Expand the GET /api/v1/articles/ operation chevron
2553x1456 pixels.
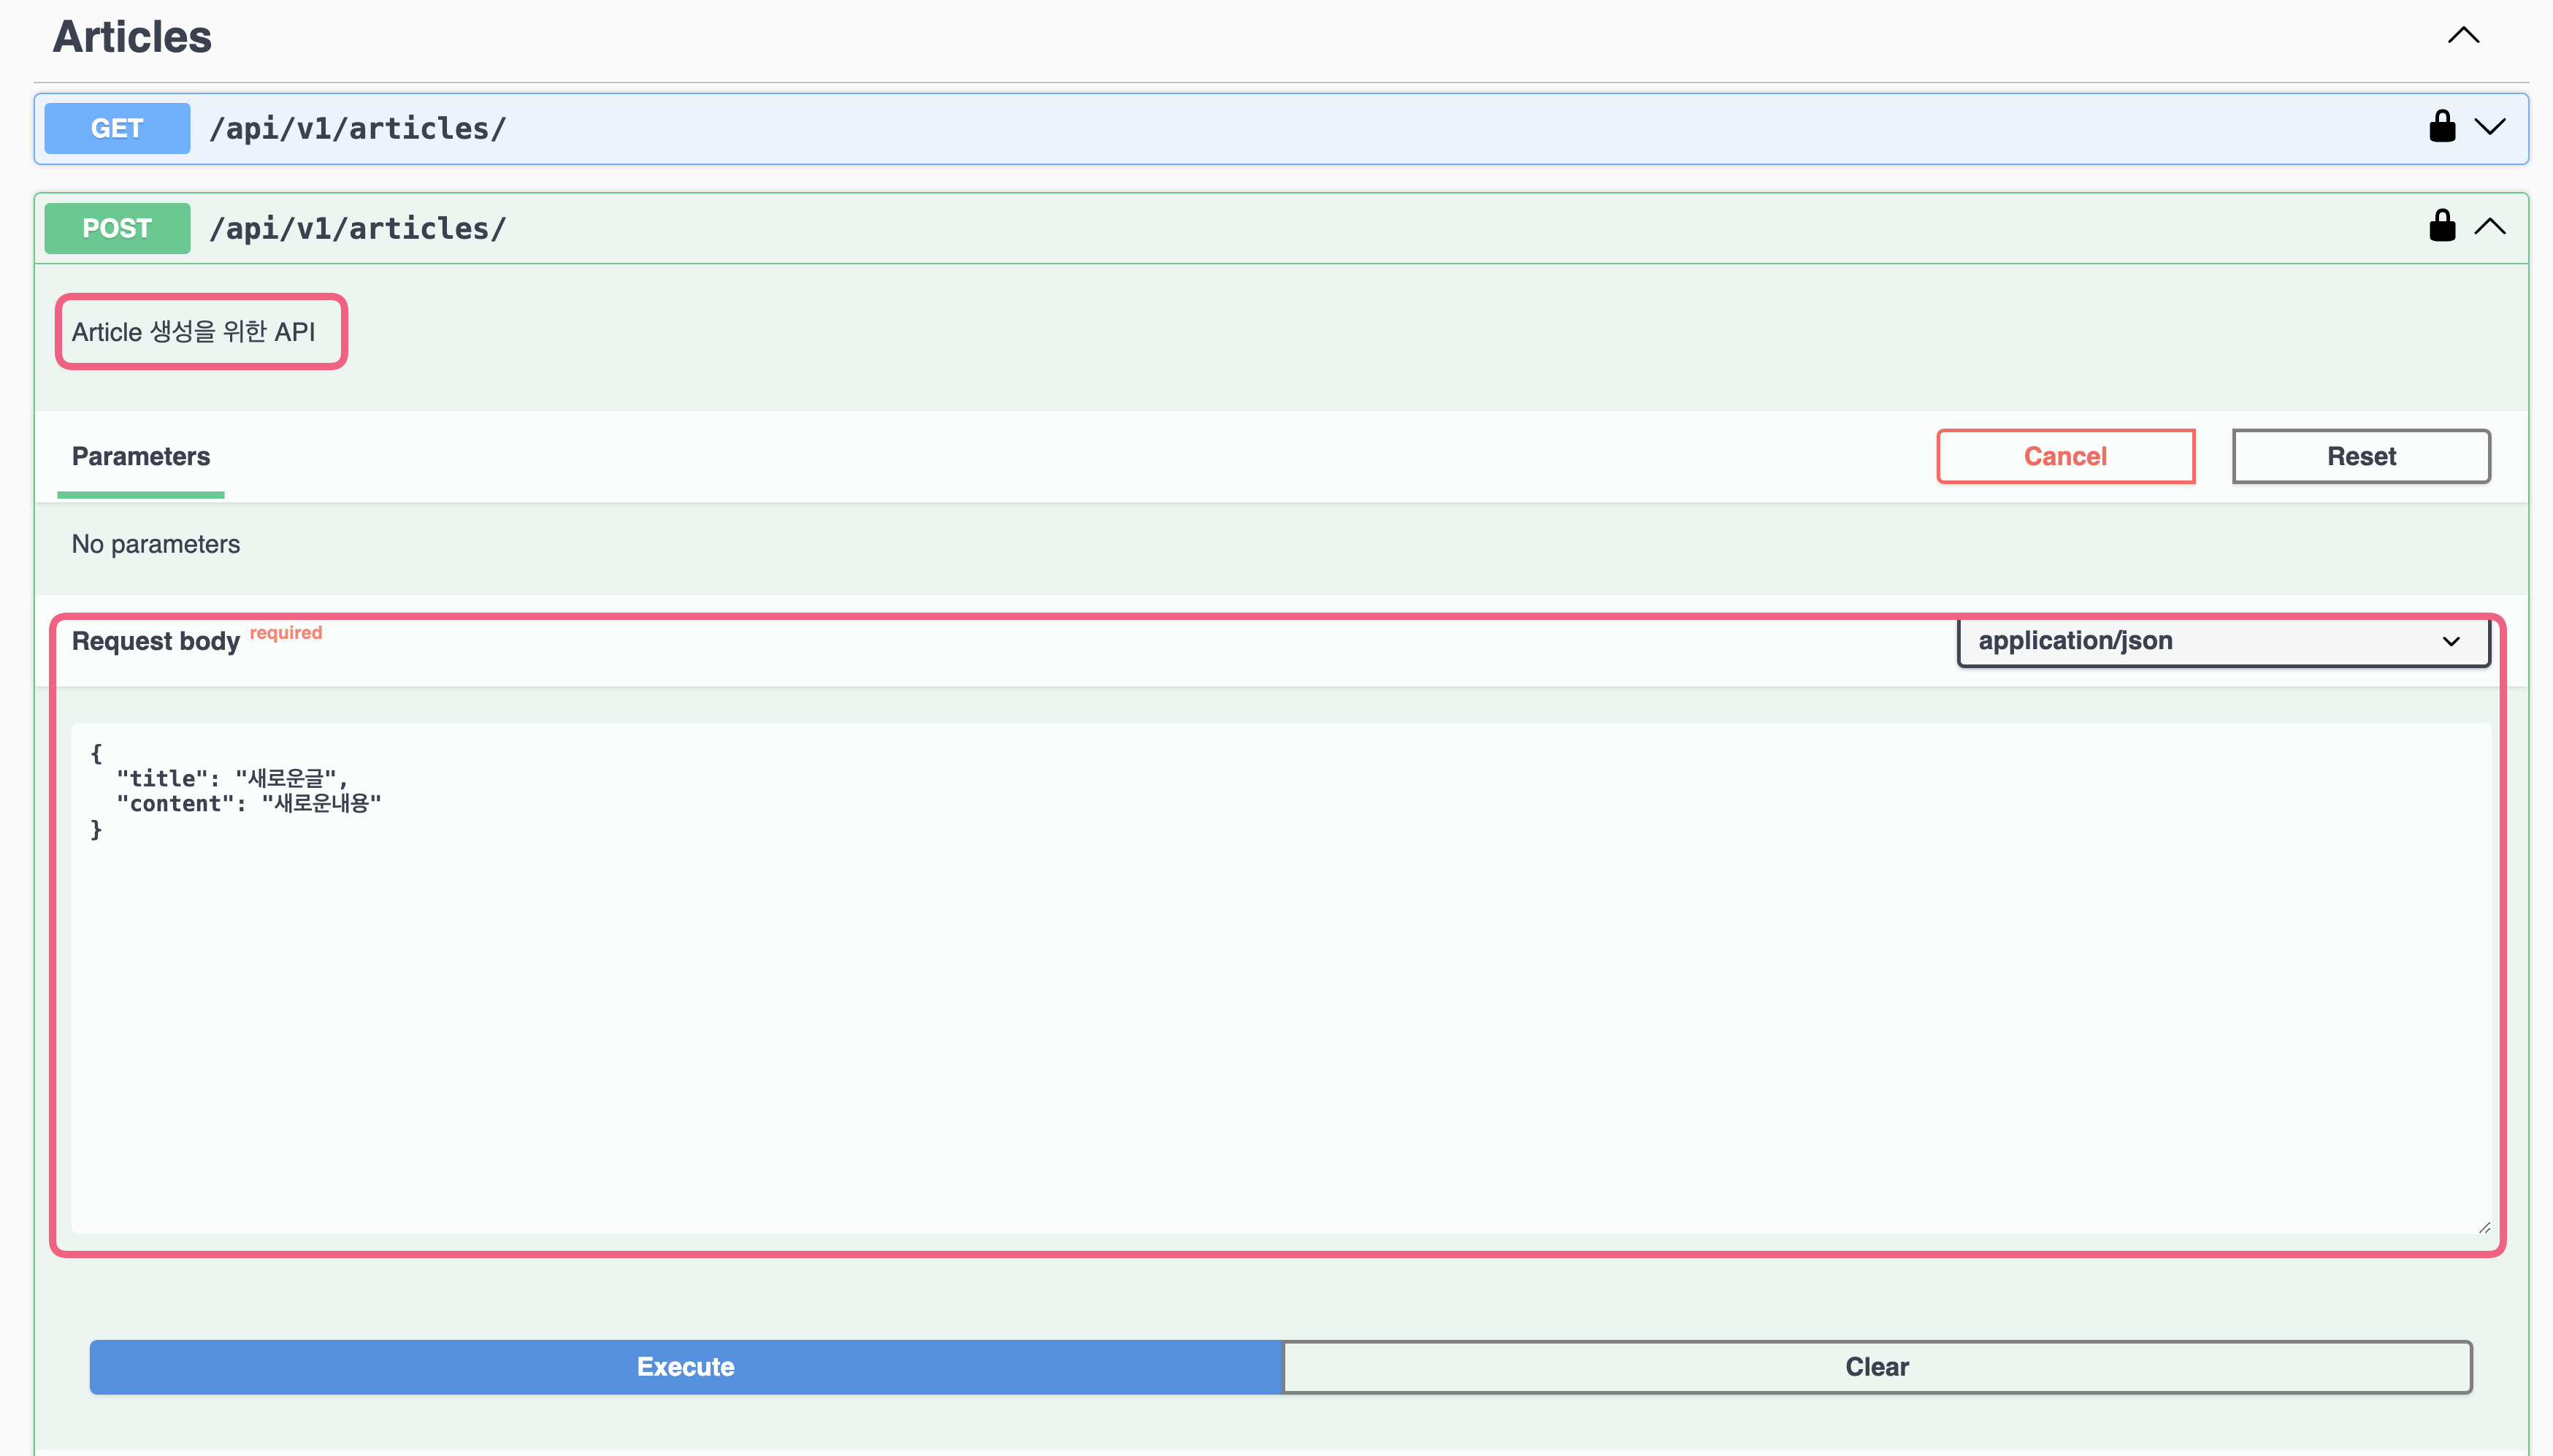pyautogui.click(x=2489, y=127)
